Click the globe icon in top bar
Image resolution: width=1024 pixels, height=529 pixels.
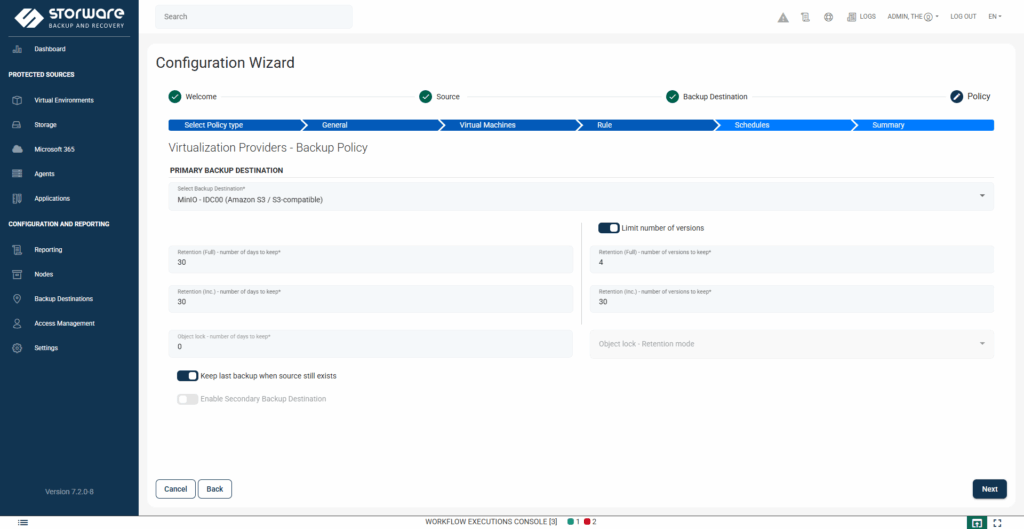point(828,17)
